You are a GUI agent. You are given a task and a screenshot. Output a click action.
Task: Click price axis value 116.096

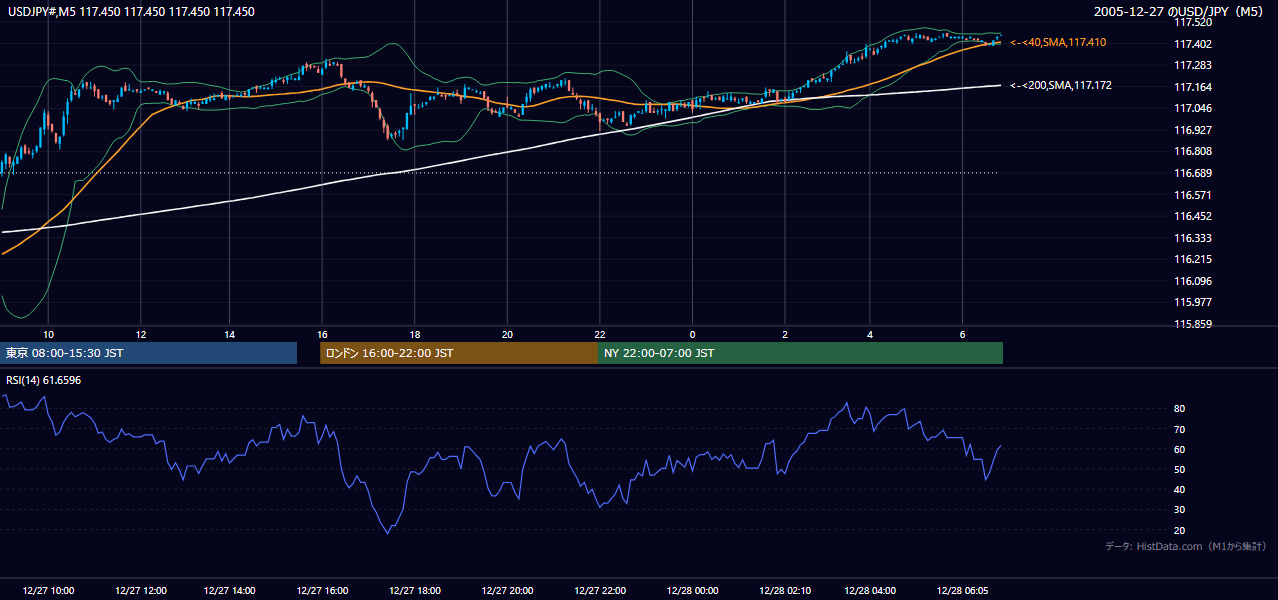1193,281
